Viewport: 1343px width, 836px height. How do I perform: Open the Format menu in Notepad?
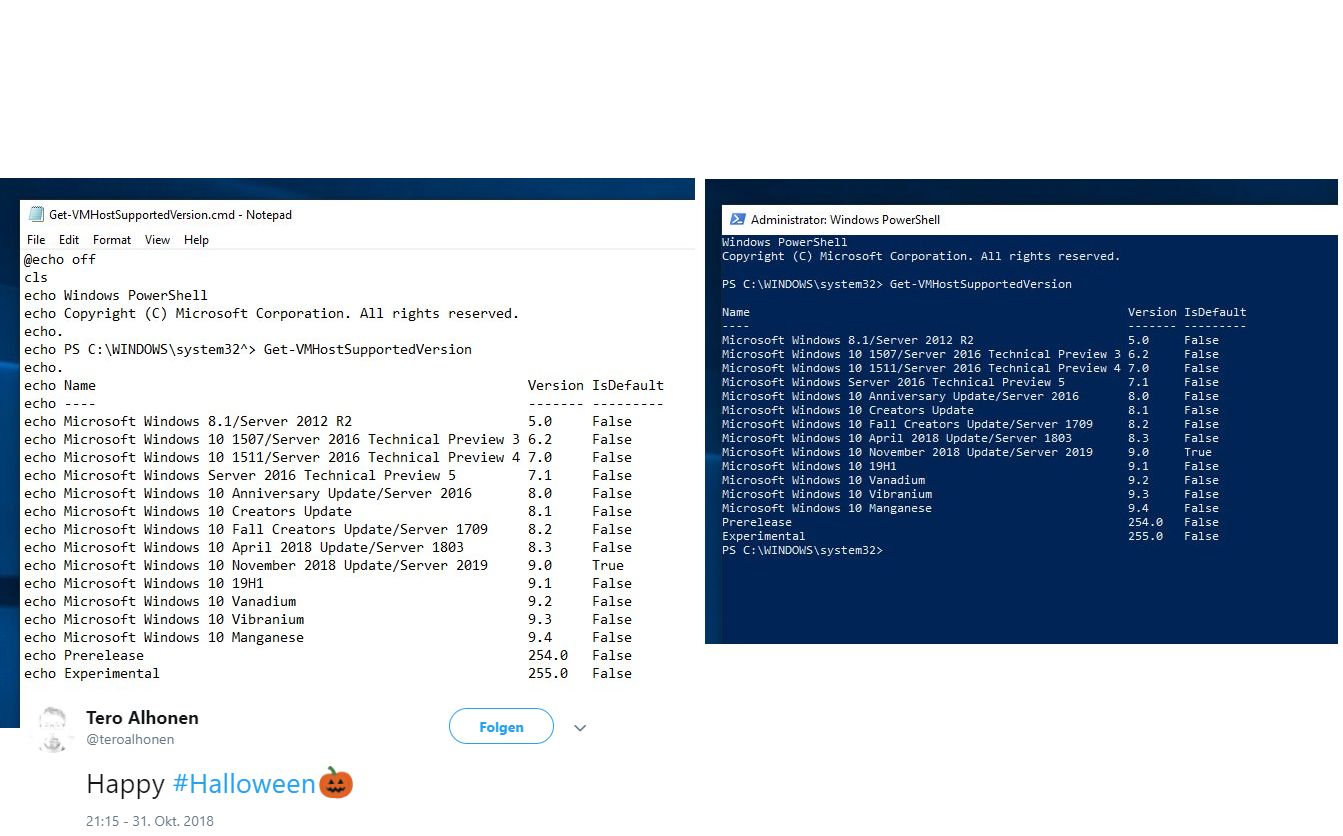[112, 240]
